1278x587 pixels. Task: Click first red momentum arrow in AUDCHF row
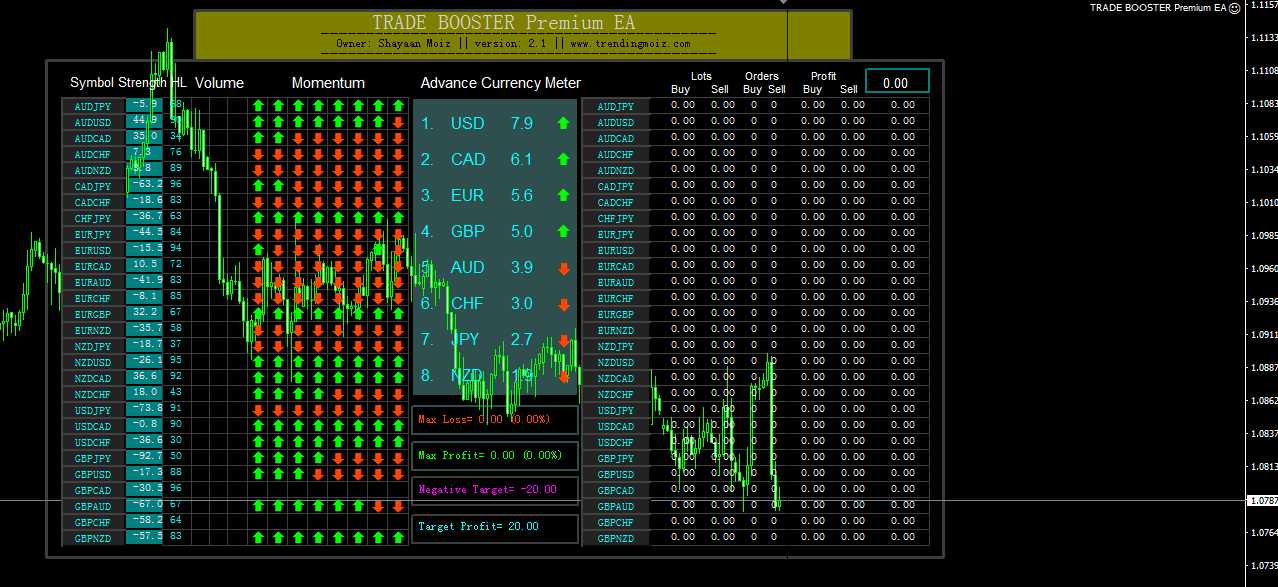coord(258,154)
